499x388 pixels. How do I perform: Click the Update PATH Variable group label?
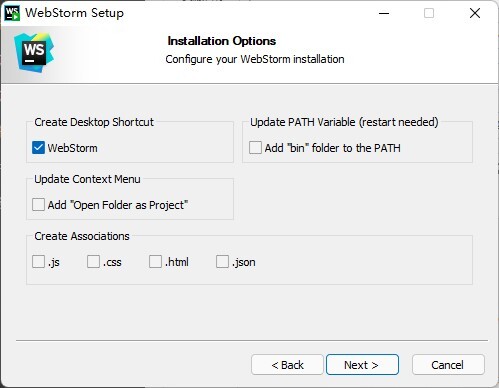tap(344, 122)
